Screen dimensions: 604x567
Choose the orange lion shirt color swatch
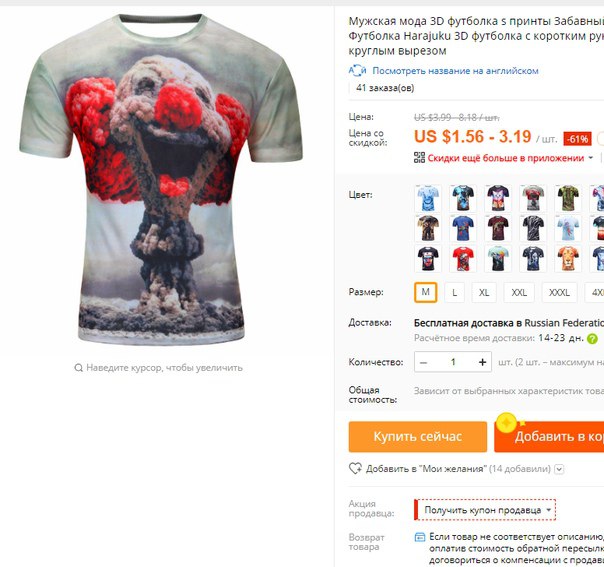point(568,258)
